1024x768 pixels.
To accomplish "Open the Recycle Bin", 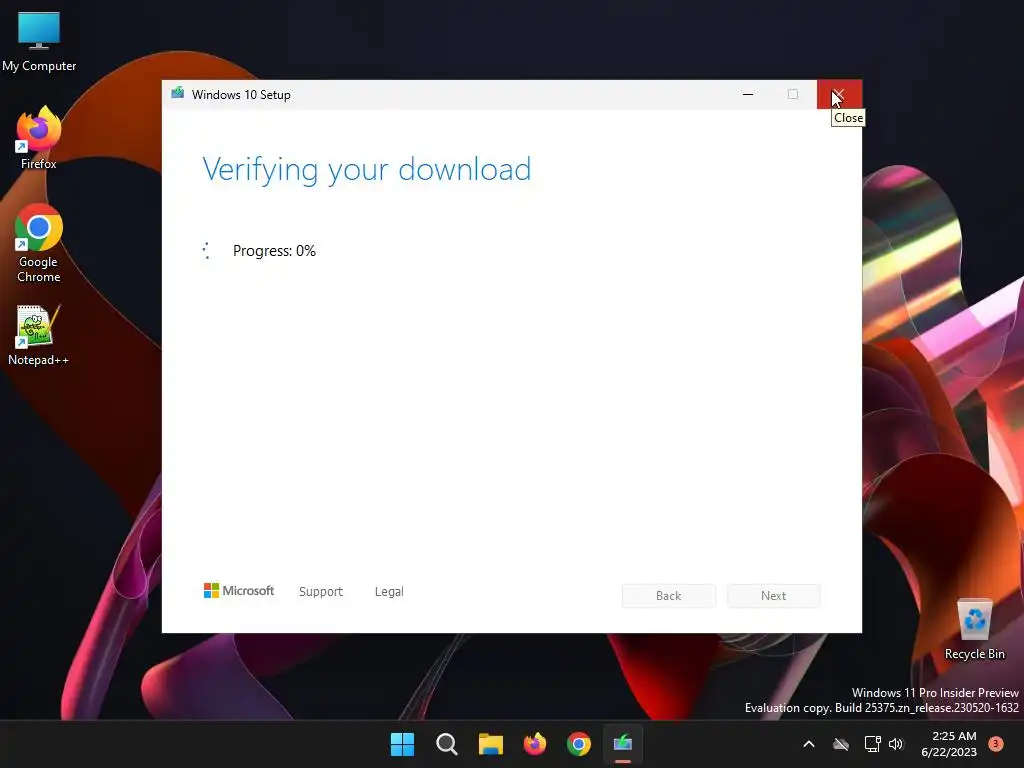I will point(974,630).
